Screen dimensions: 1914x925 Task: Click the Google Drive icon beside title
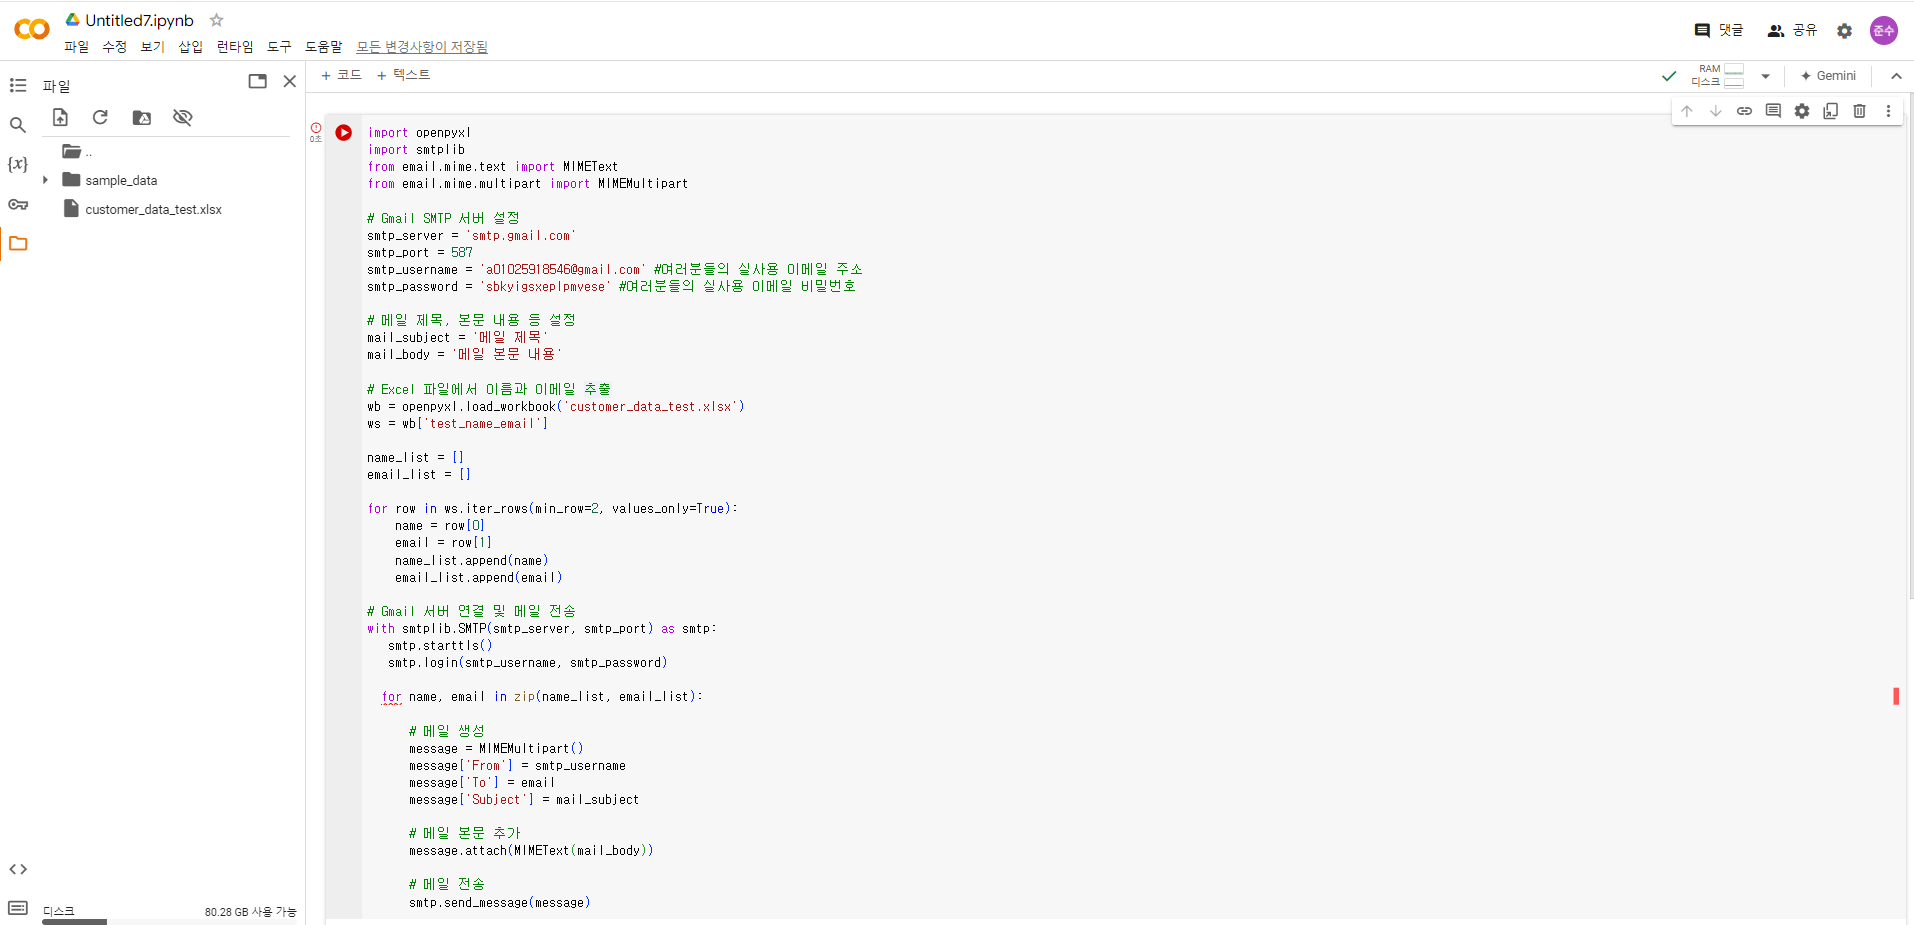[73, 20]
